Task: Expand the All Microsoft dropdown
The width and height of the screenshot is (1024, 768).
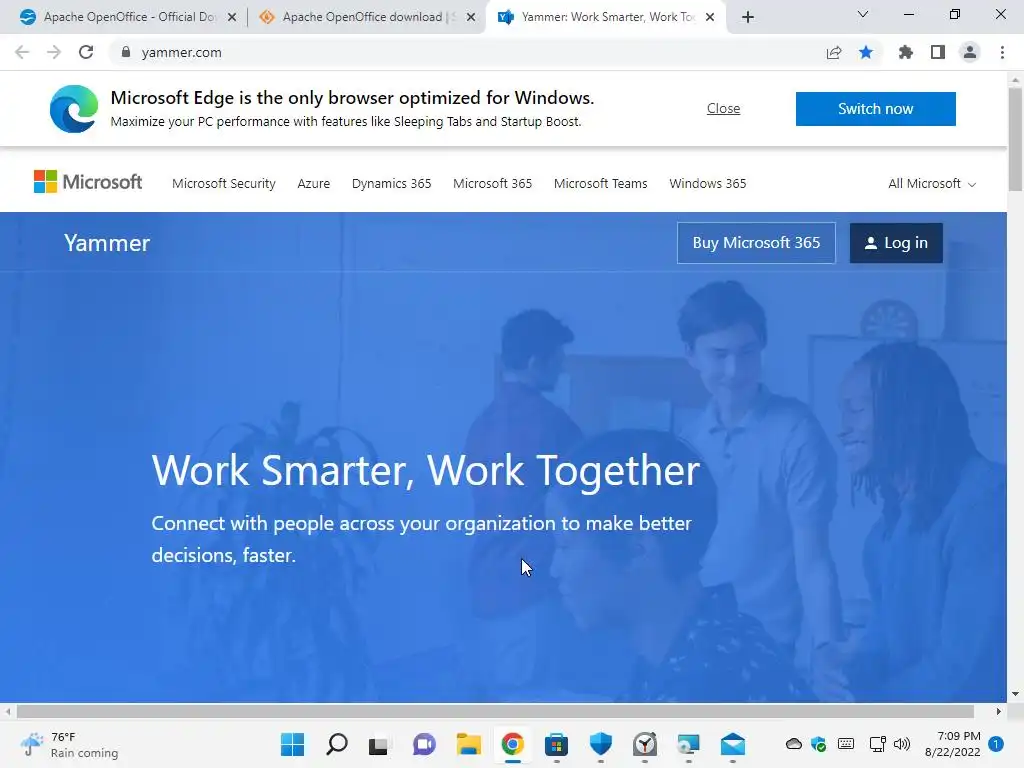Action: [932, 184]
